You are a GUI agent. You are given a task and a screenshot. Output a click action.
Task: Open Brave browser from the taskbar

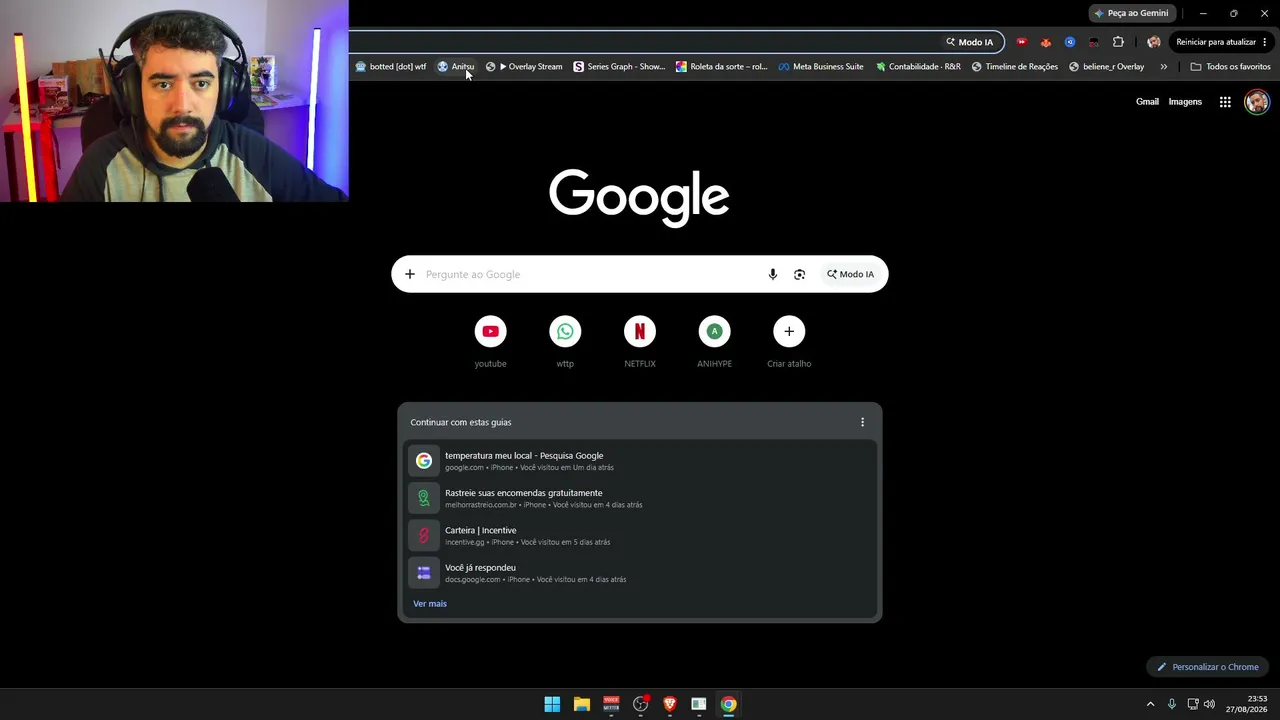pos(670,704)
